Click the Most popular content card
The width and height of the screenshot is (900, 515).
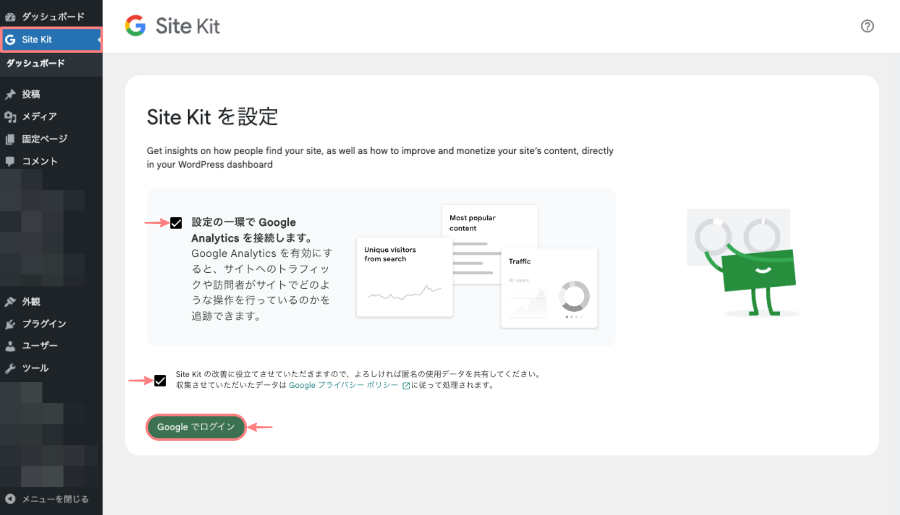click(490, 227)
